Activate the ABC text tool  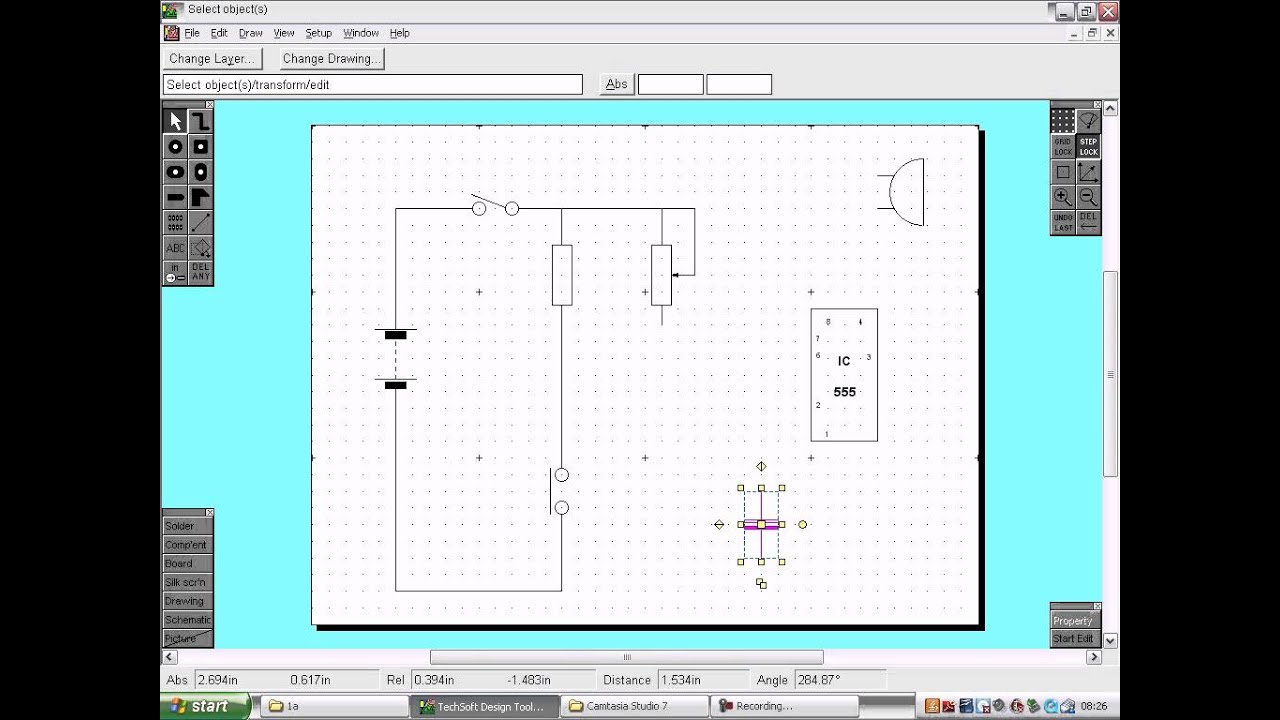(175, 247)
